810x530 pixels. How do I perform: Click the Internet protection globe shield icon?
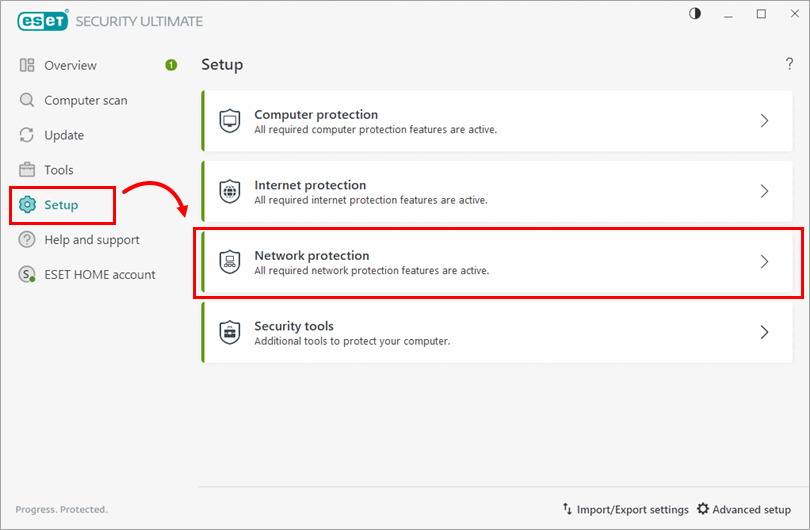pos(230,191)
